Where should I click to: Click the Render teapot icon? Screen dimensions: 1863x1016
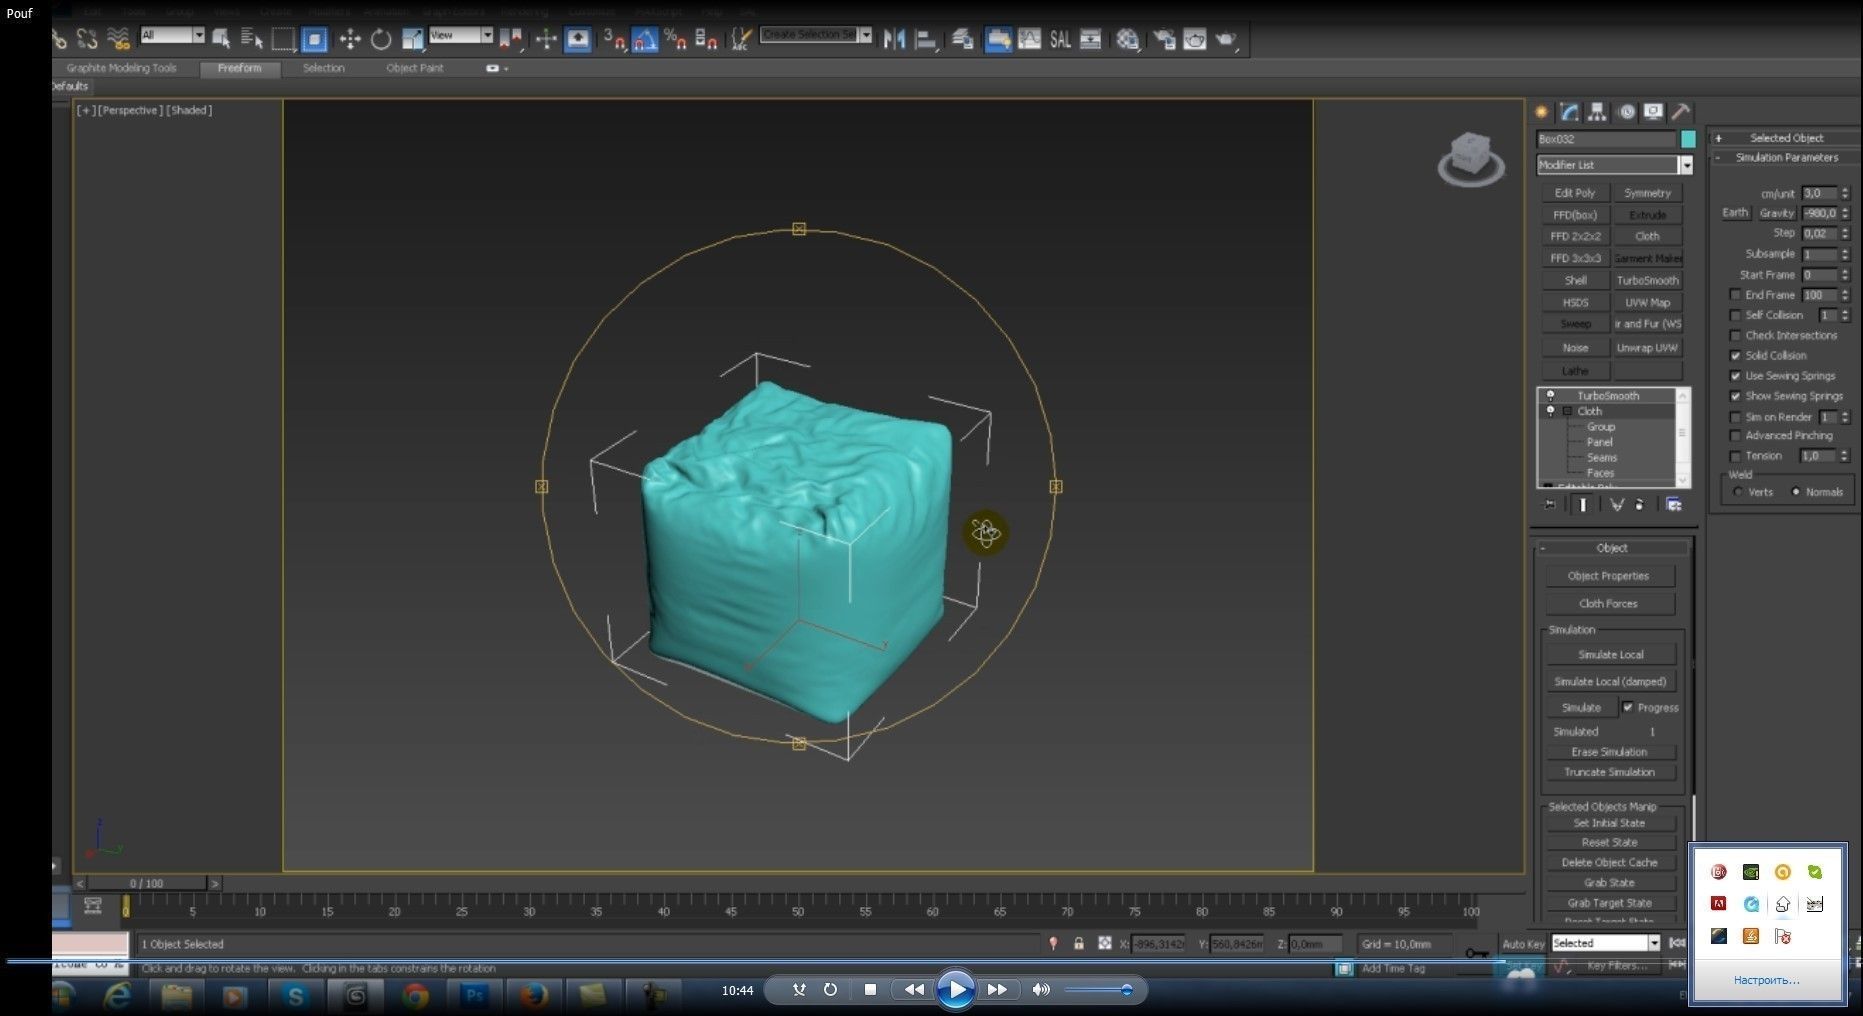tap(1226, 39)
